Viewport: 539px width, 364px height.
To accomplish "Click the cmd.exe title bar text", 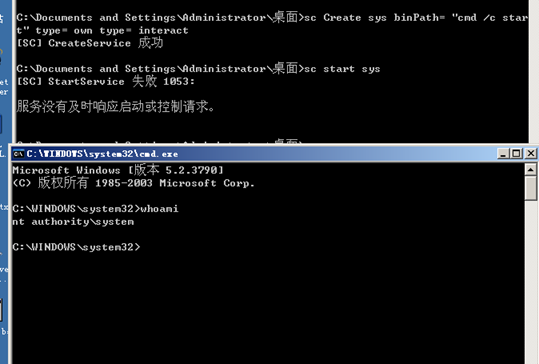I will [102, 154].
